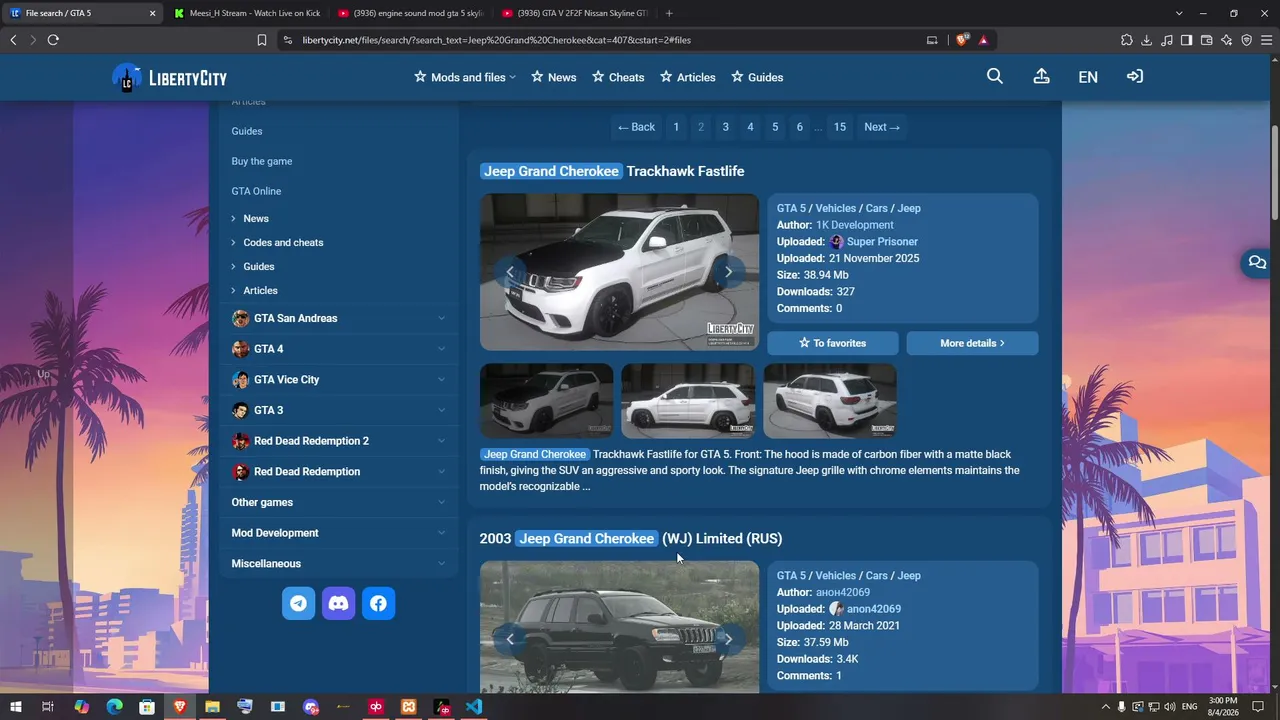Add Trackhawk Fastlife to favorites

coord(833,343)
